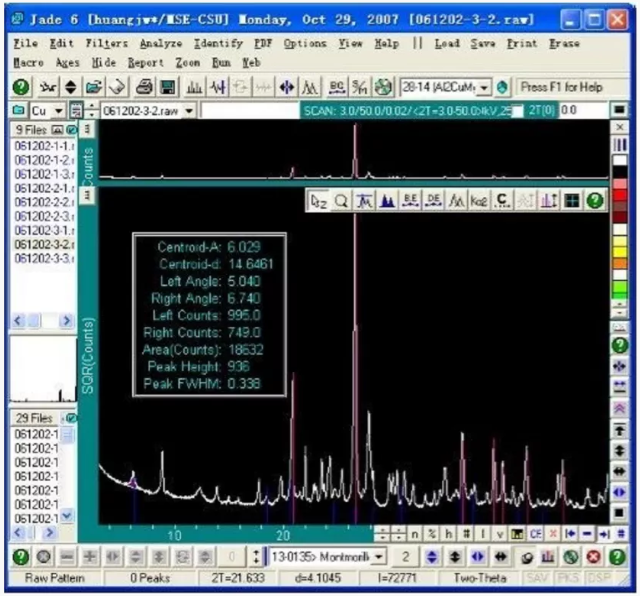Click the Save command
Image resolution: width=640 pixels, height=596 pixels.
(x=482, y=43)
